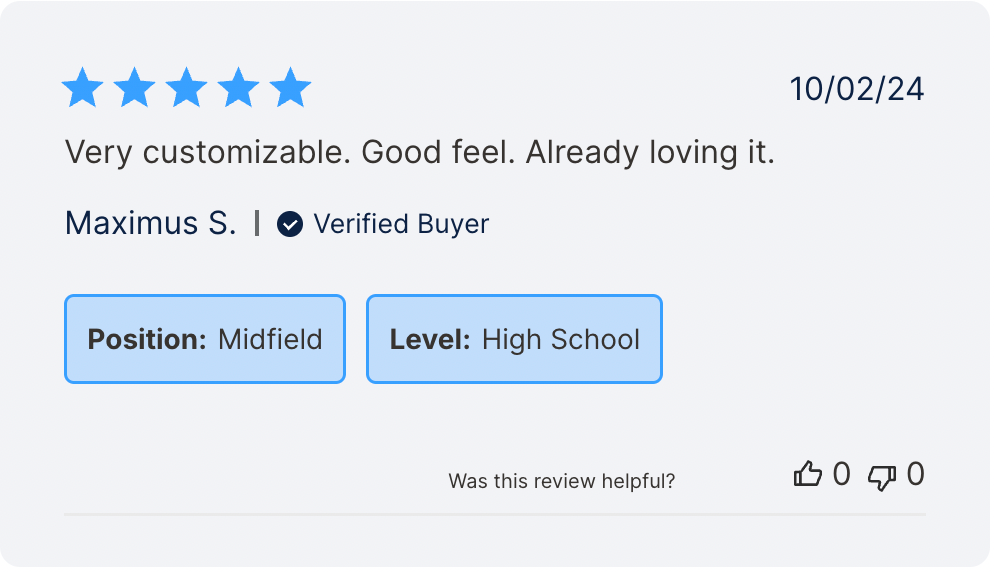Click the Verified Buyer checkmark badge
Image resolution: width=994 pixels, height=572 pixels.
coord(290,224)
